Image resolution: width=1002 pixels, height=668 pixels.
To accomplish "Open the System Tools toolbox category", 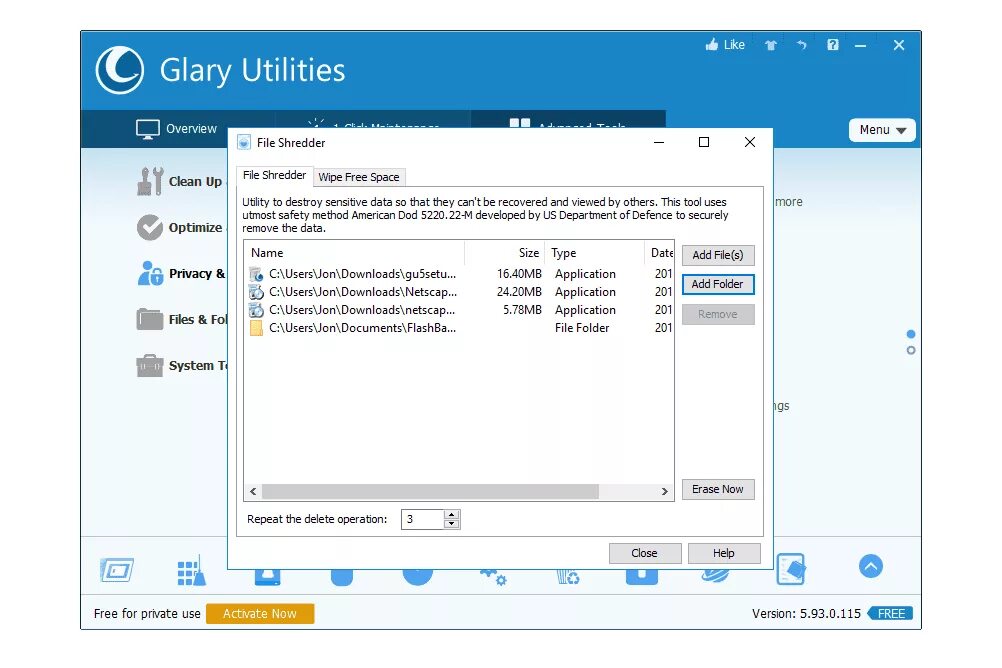I will point(181,366).
